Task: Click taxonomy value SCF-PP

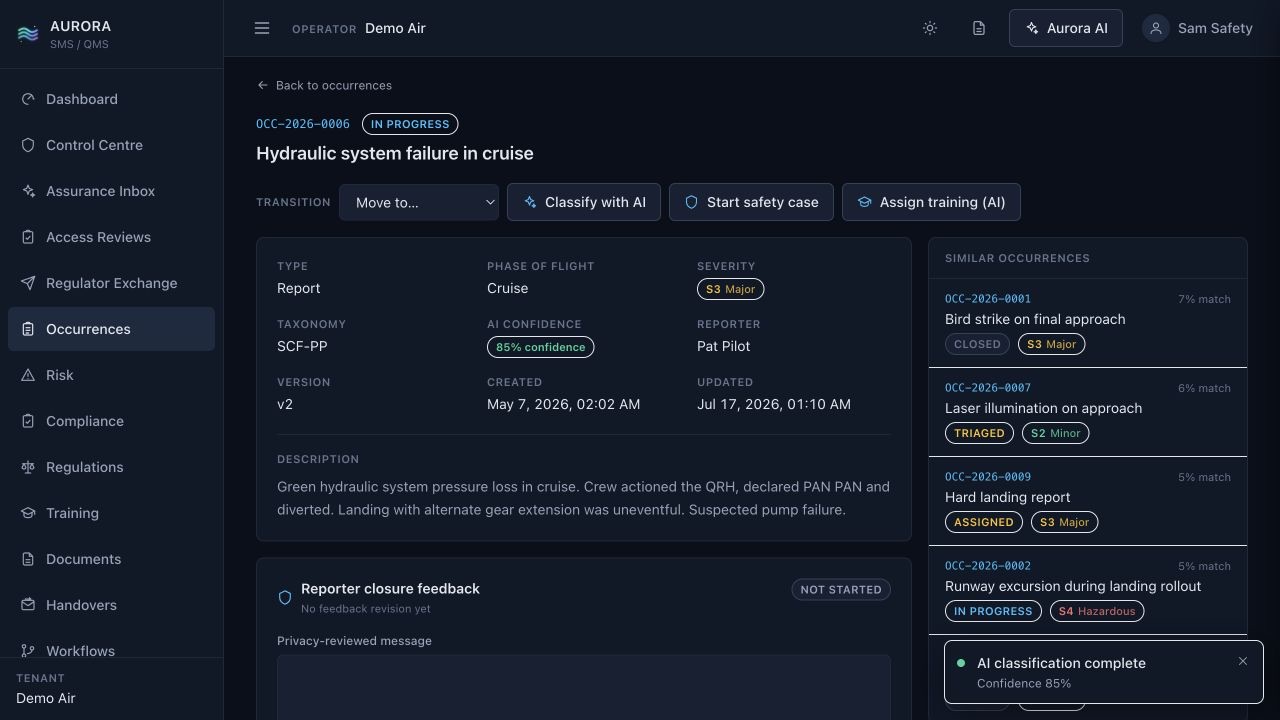Action: coord(302,346)
